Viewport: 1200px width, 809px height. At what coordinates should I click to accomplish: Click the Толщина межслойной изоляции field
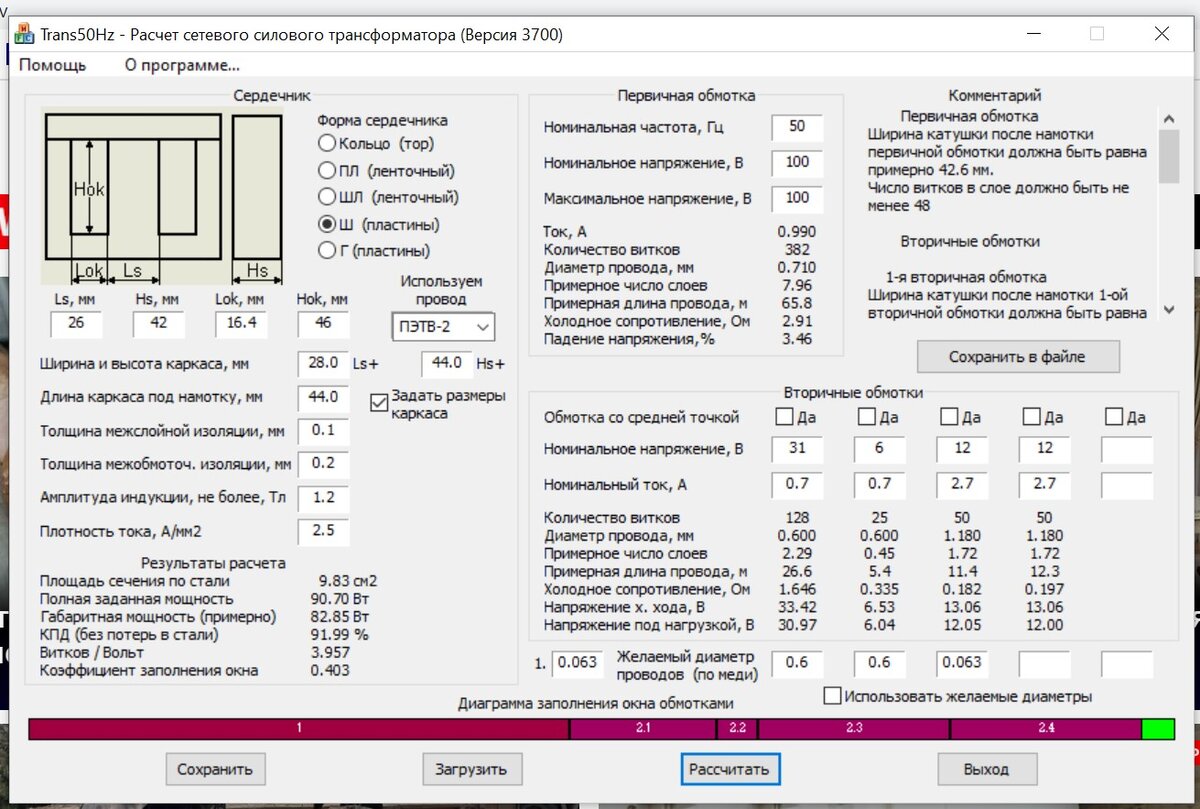click(x=323, y=431)
